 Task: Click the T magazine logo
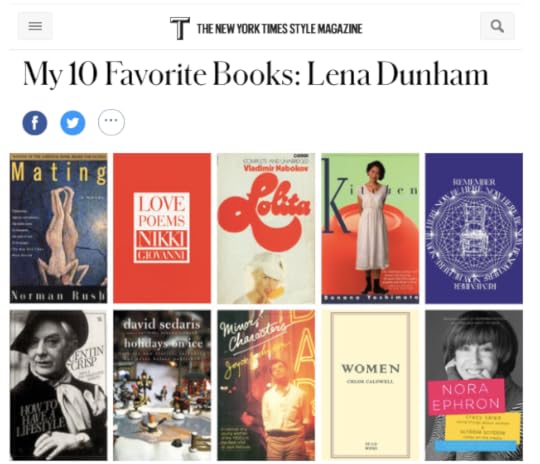180,28
